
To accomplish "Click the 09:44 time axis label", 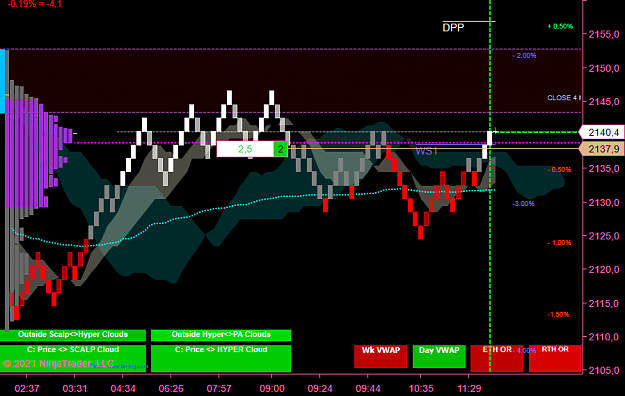I will point(368,388).
